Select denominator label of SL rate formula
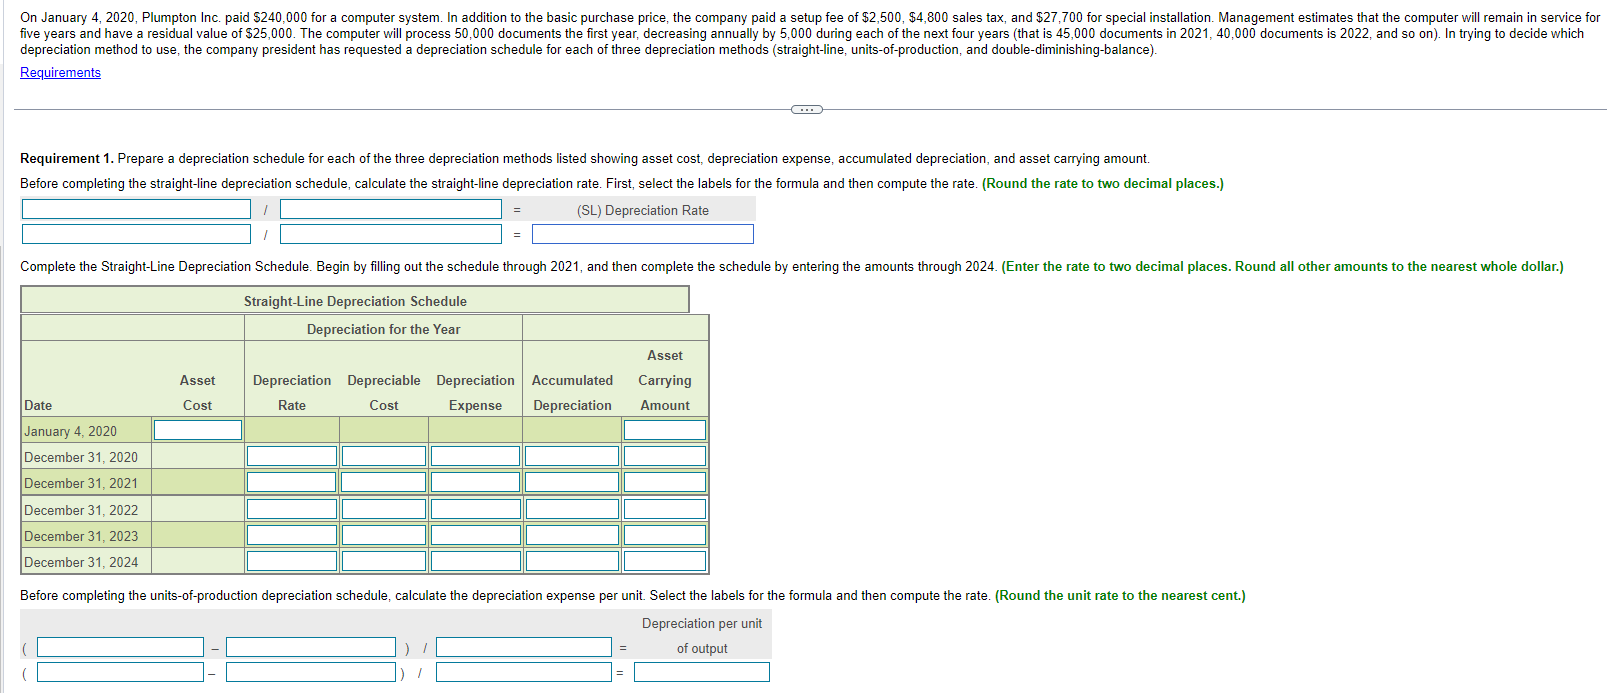The height and width of the screenshot is (693, 1607). click(391, 209)
